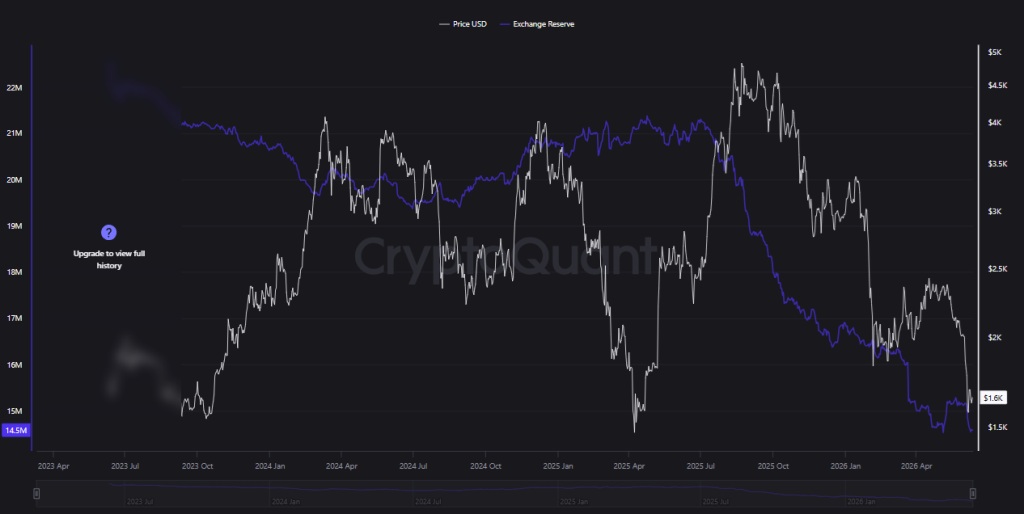Click the 19M reserve axis label
Image resolution: width=1024 pixels, height=514 pixels.
14,226
